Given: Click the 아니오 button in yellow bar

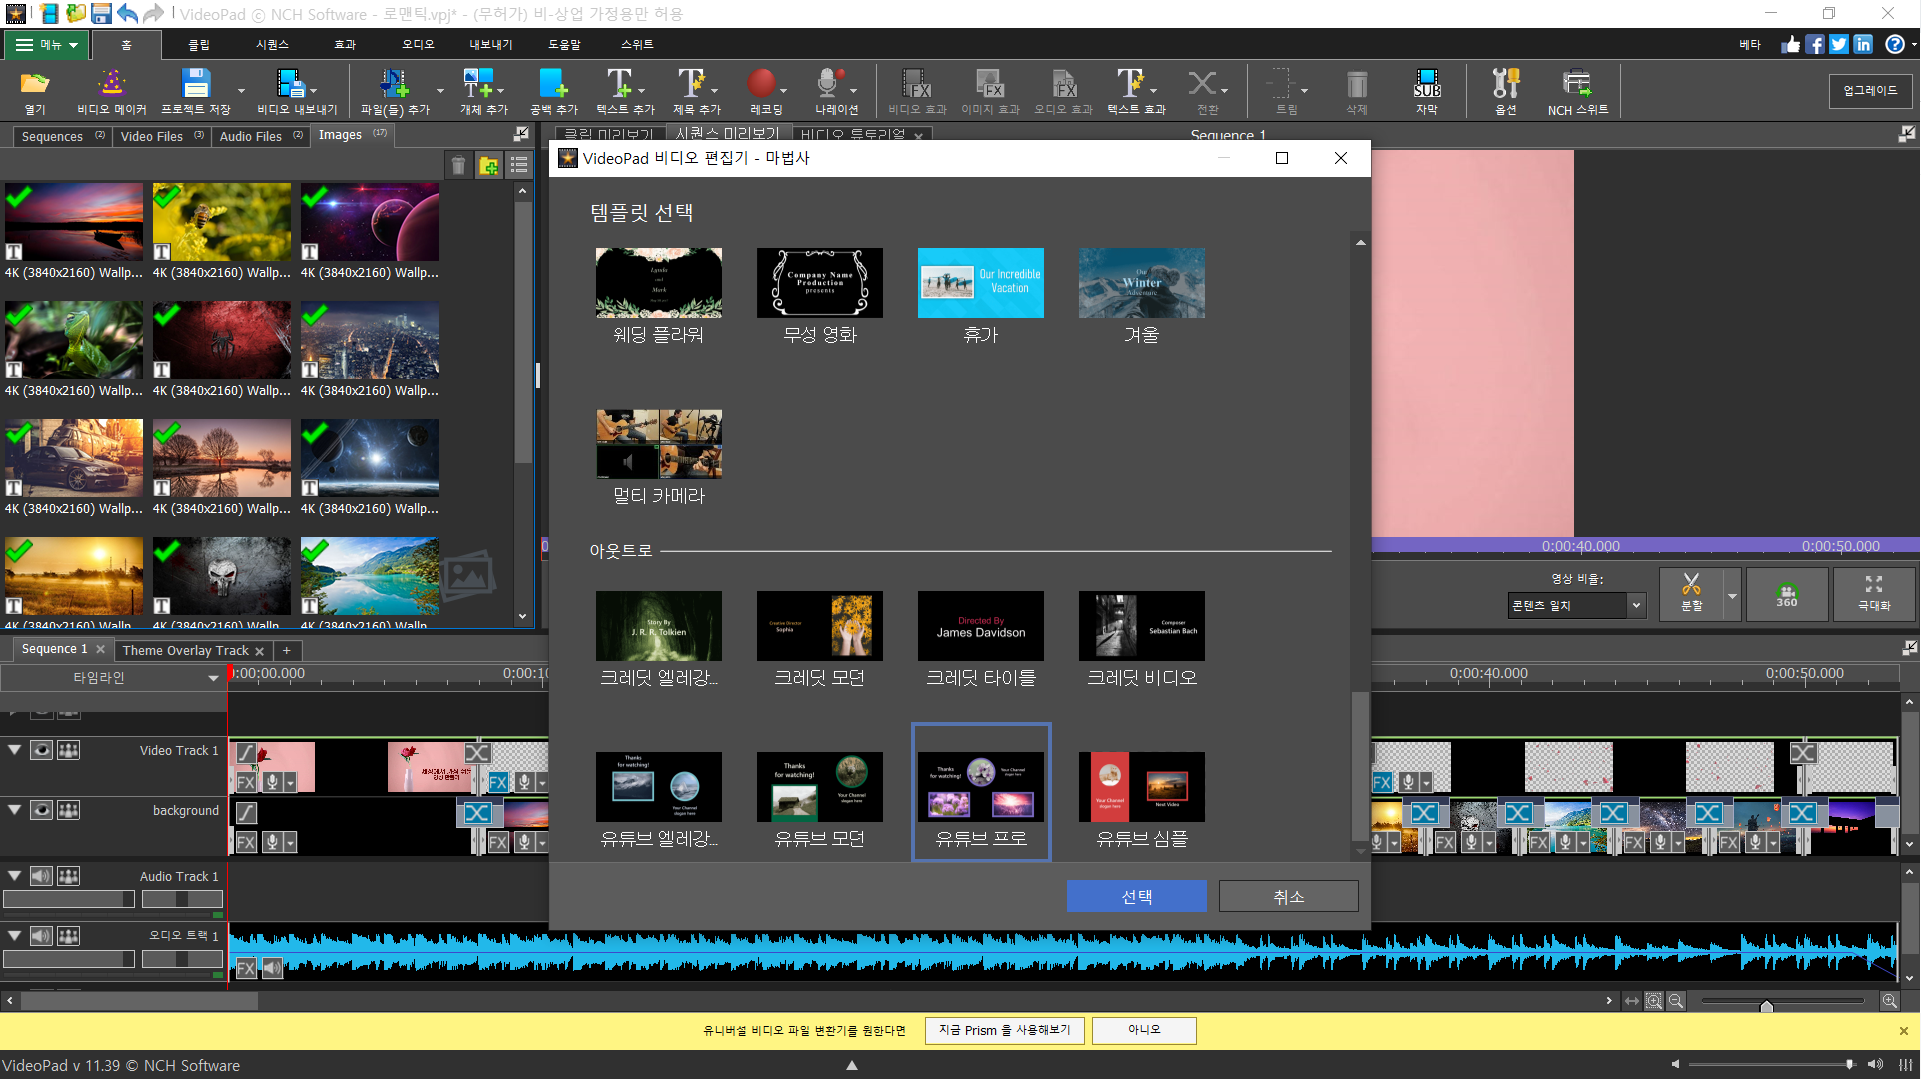Looking at the screenshot, I should pyautogui.click(x=1144, y=1030).
